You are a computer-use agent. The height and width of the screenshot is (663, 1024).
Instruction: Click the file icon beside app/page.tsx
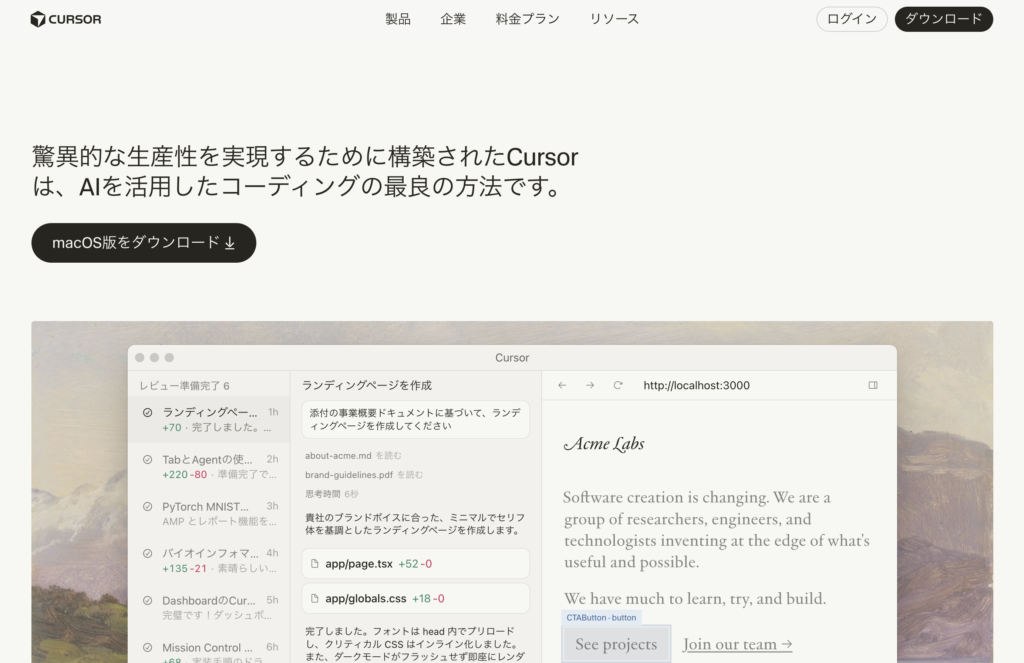point(315,564)
